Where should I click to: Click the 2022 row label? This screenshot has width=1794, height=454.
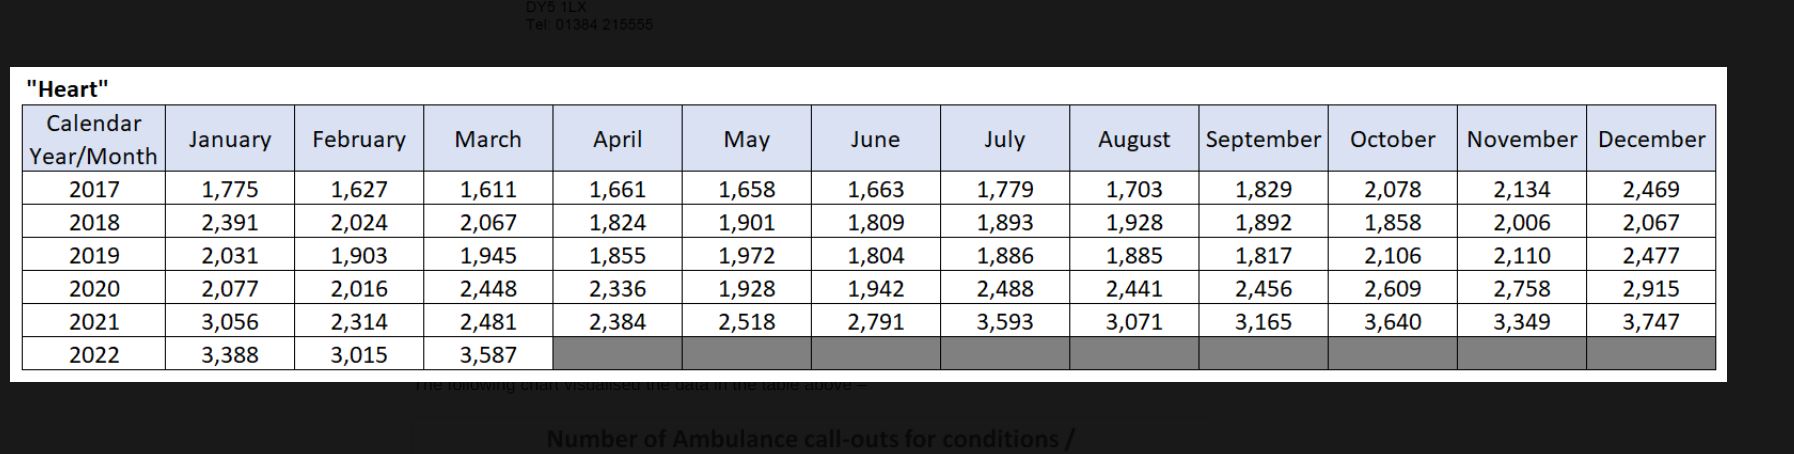point(94,355)
